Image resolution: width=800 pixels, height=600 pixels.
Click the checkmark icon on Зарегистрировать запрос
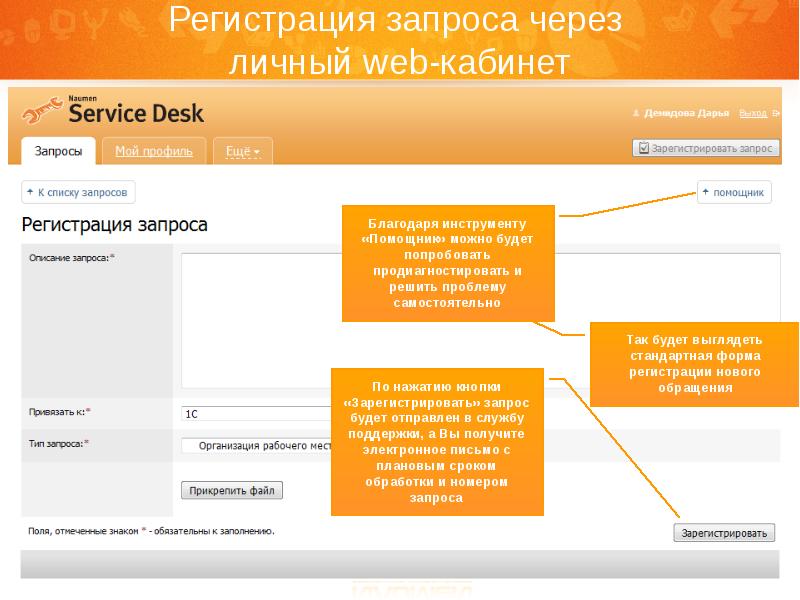coord(643,148)
